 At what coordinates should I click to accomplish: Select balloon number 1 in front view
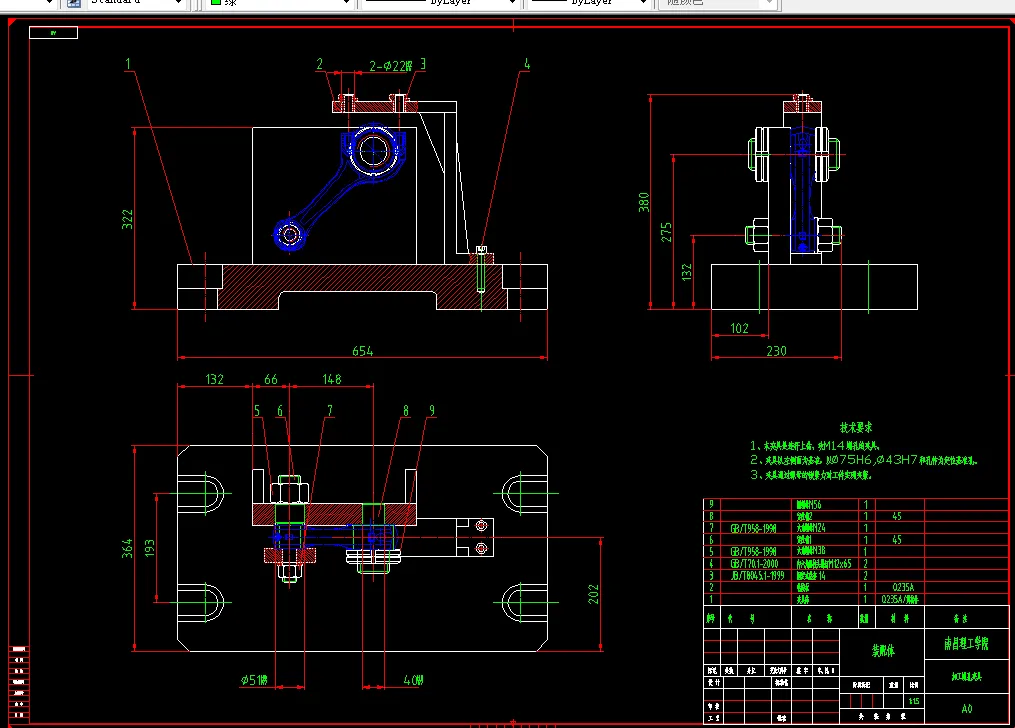click(x=128, y=63)
